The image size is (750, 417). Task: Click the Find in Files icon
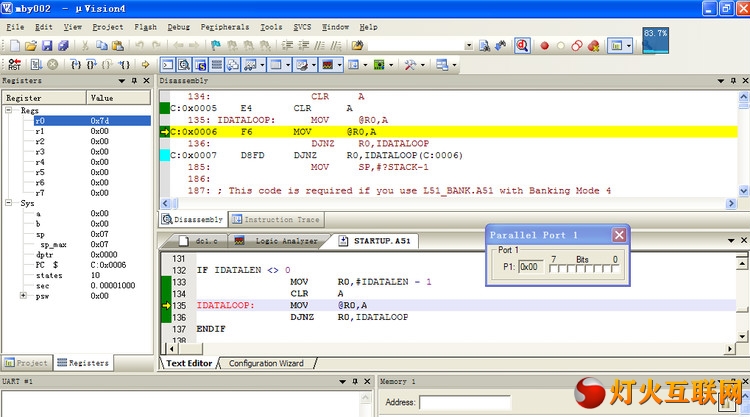[357, 46]
